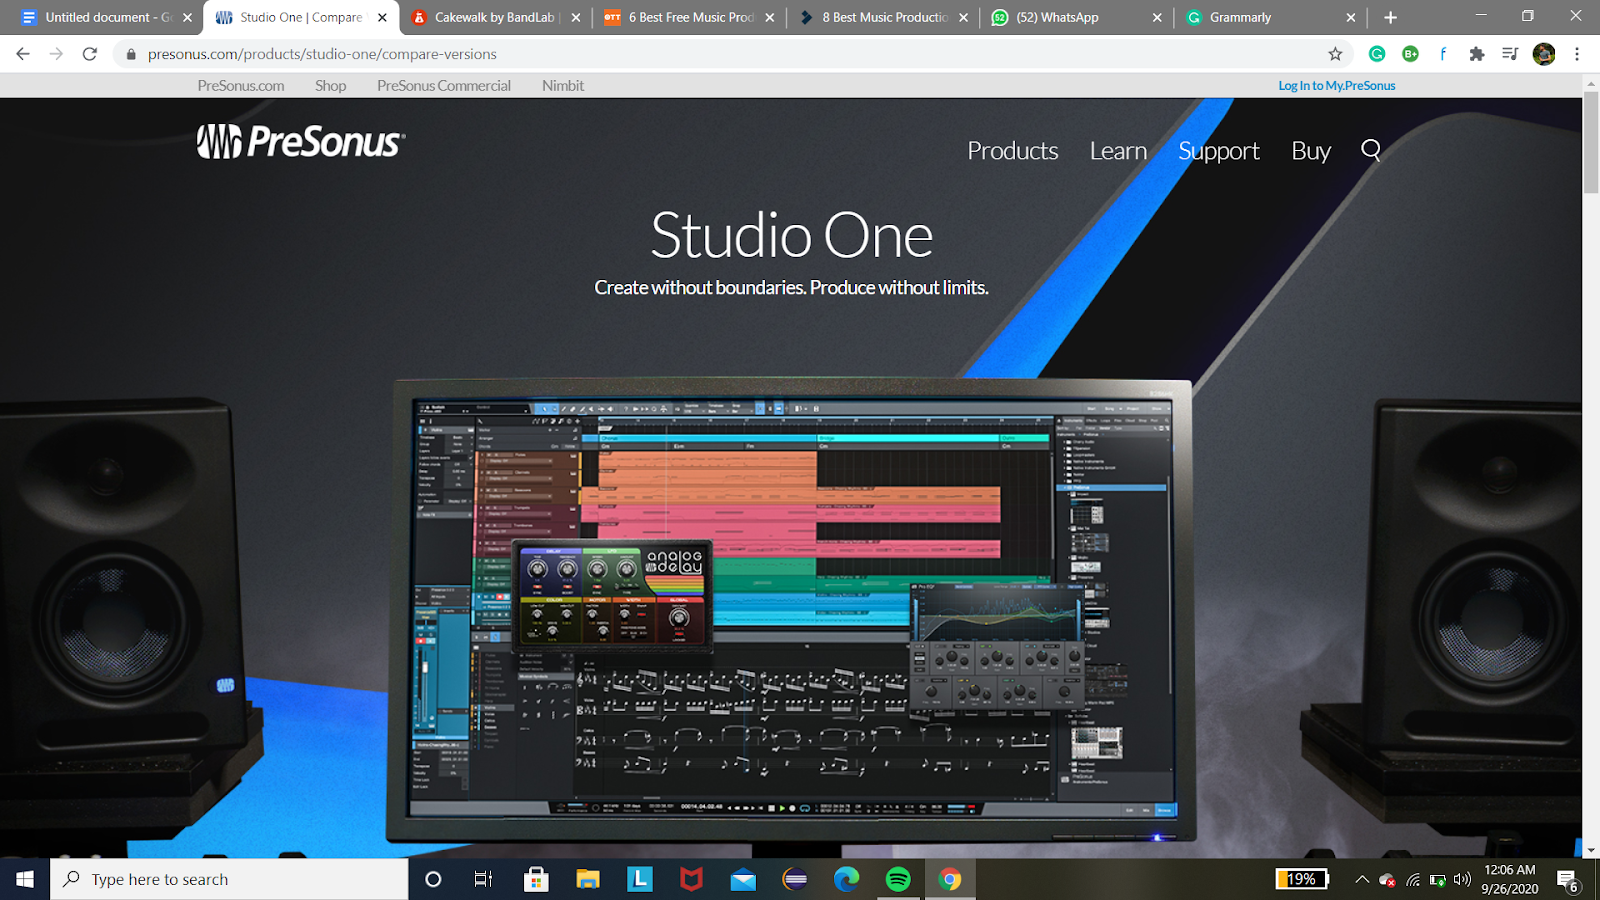
Task: Close the Cakewalk by BandLab tab
Action: click(x=575, y=17)
